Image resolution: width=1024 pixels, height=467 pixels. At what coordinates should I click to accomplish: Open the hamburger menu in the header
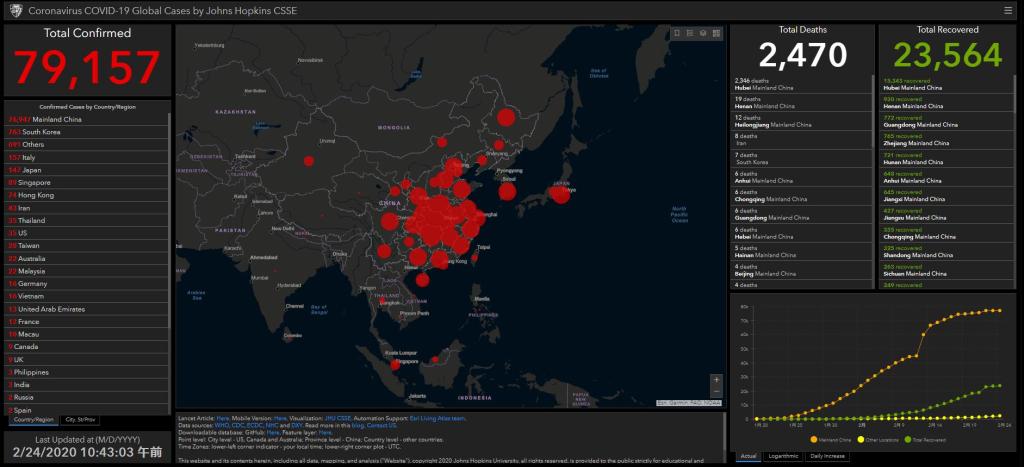pos(1008,10)
